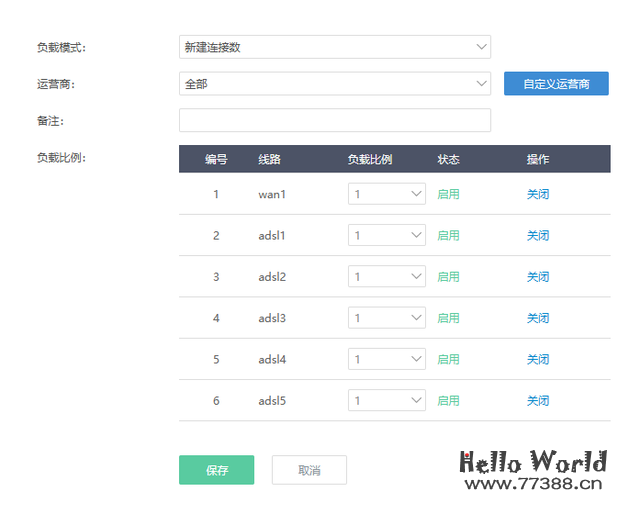This screenshot has width=640, height=514.
Task: Open 负载比例 dropdown for adsl1
Action: [x=387, y=235]
